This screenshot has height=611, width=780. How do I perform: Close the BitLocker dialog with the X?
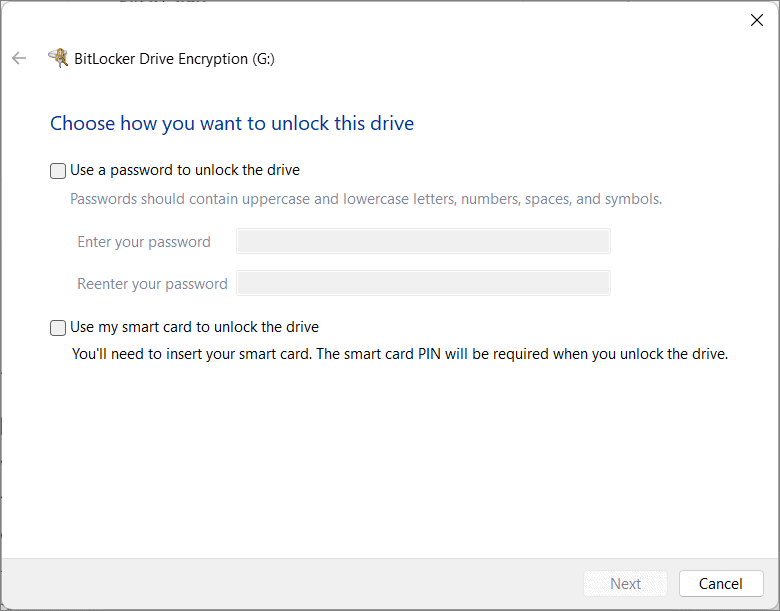(x=757, y=20)
